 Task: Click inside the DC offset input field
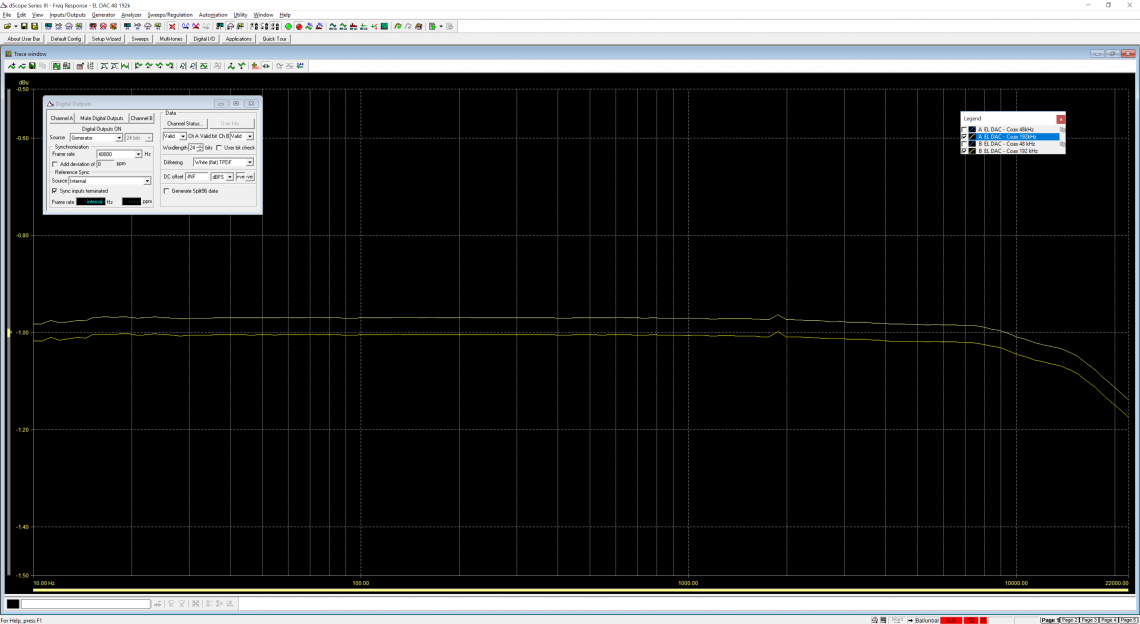196,177
